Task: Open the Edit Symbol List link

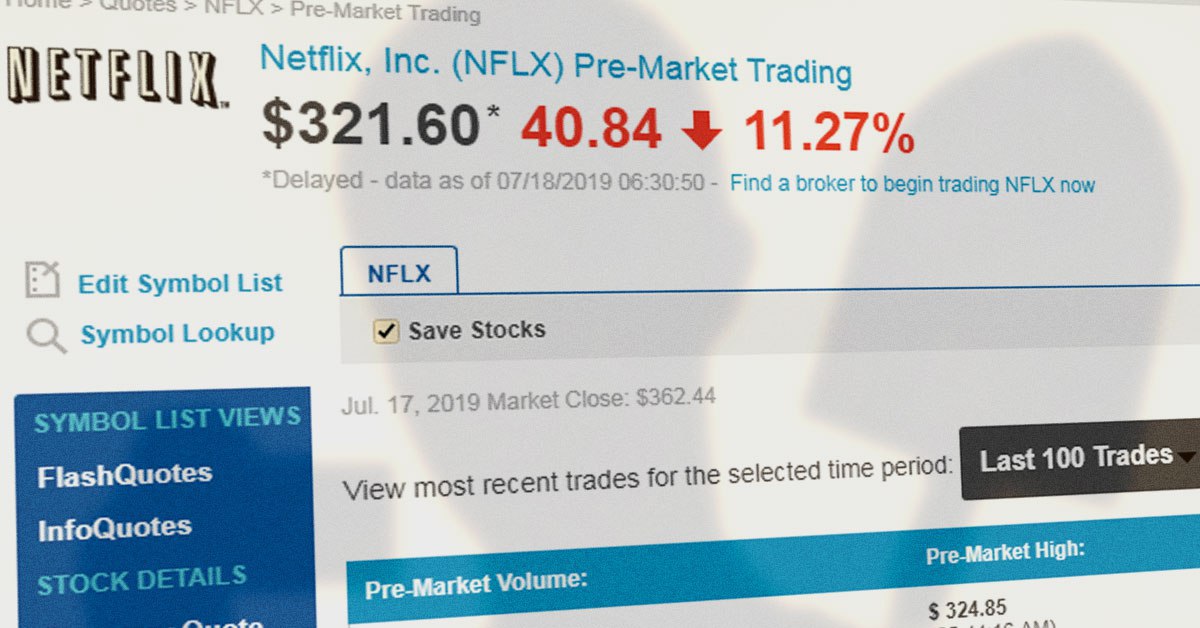Action: (x=180, y=283)
